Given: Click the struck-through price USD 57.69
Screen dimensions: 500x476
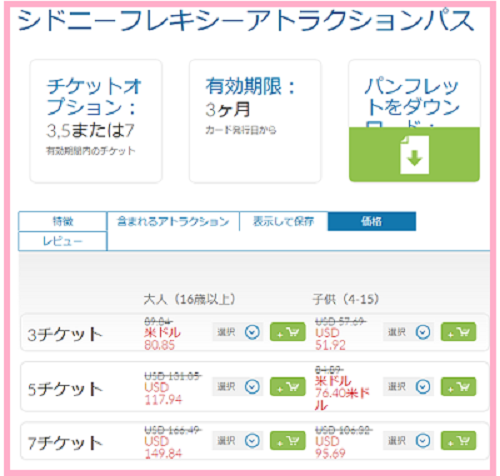Looking at the screenshot, I should 340,322.
